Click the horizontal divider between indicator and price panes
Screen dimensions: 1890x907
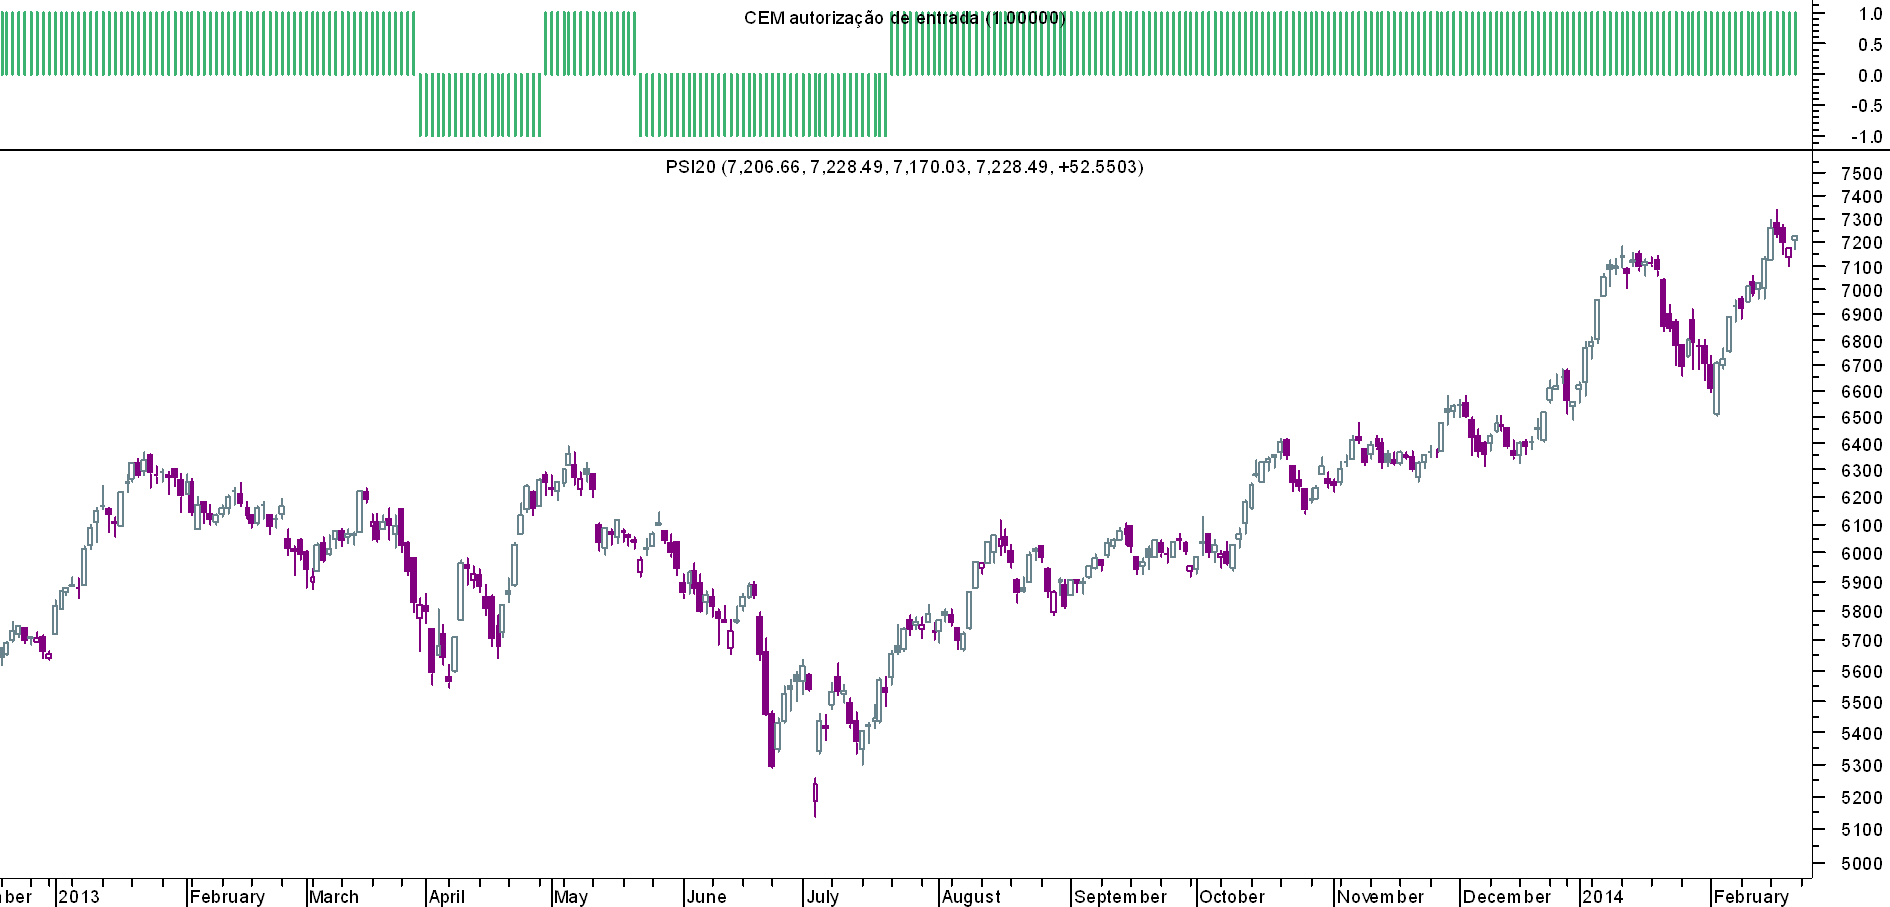(x=906, y=151)
